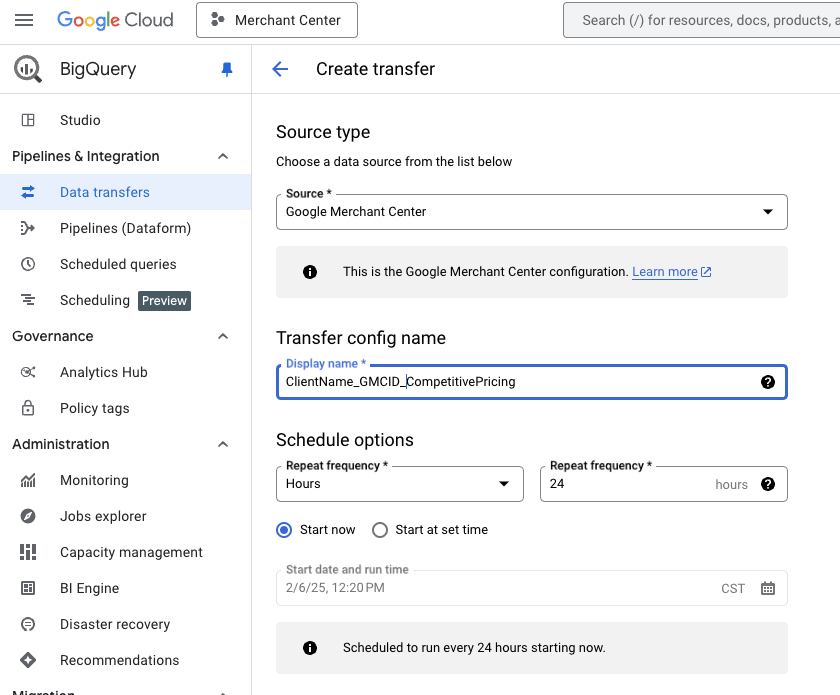840x695 pixels.
Task: Collapse the Pipelines & Integration section
Action: 223,156
